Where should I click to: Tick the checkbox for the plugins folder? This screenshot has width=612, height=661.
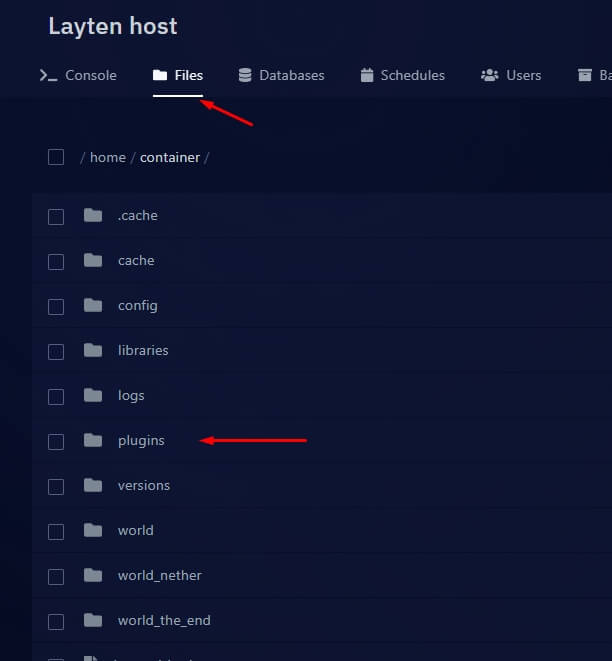click(56, 441)
